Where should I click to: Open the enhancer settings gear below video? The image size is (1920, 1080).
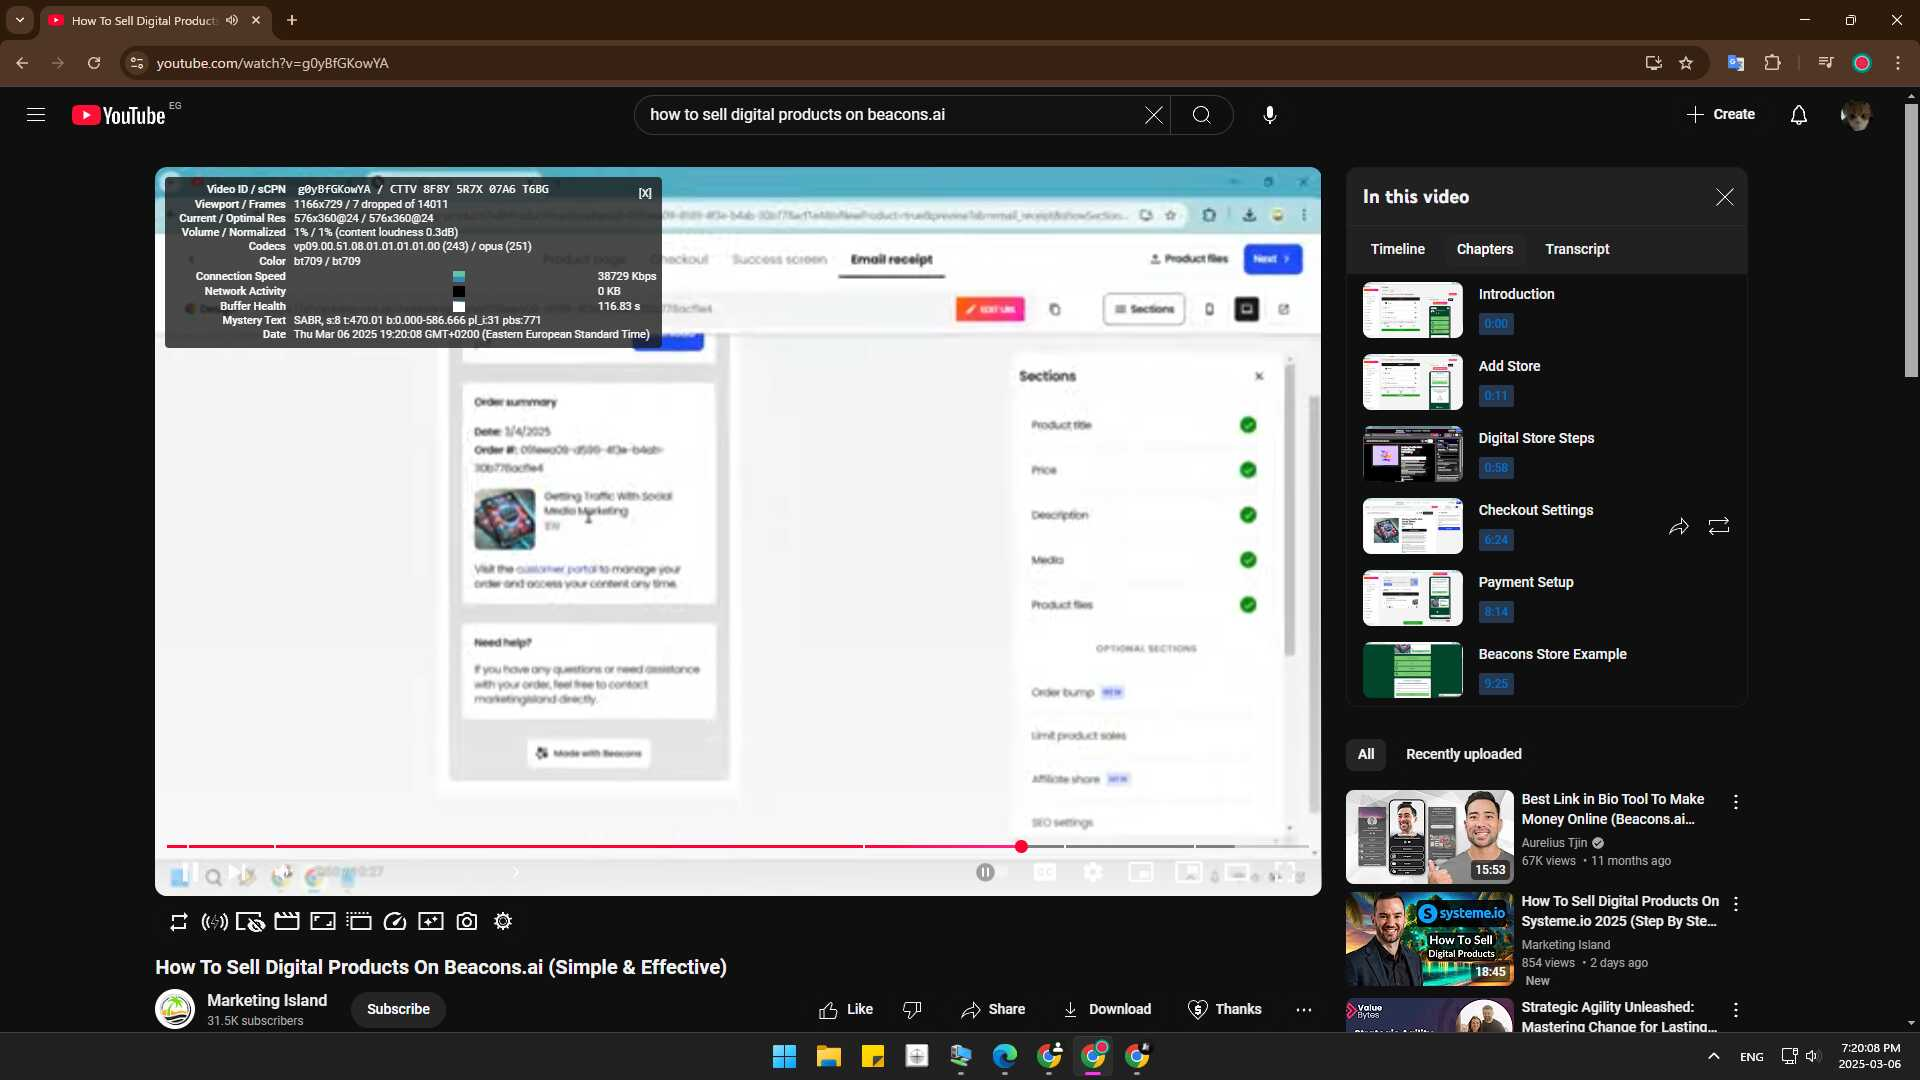(503, 922)
